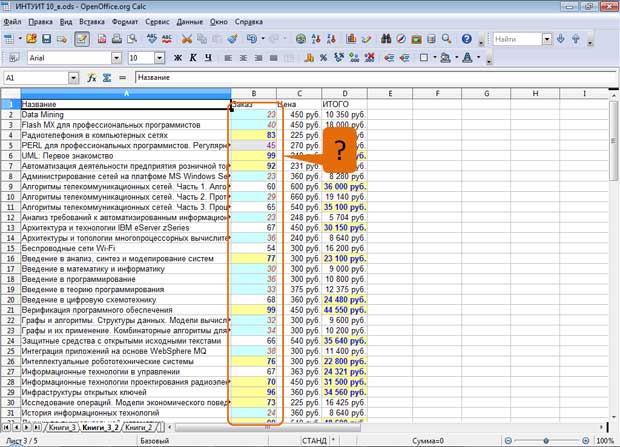620x447 pixels.
Task: Open the Gallery icon
Action: [416, 39]
